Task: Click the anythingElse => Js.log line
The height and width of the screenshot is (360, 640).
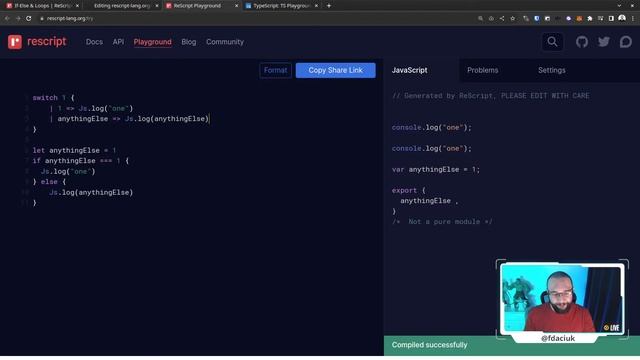Action: [x=129, y=119]
